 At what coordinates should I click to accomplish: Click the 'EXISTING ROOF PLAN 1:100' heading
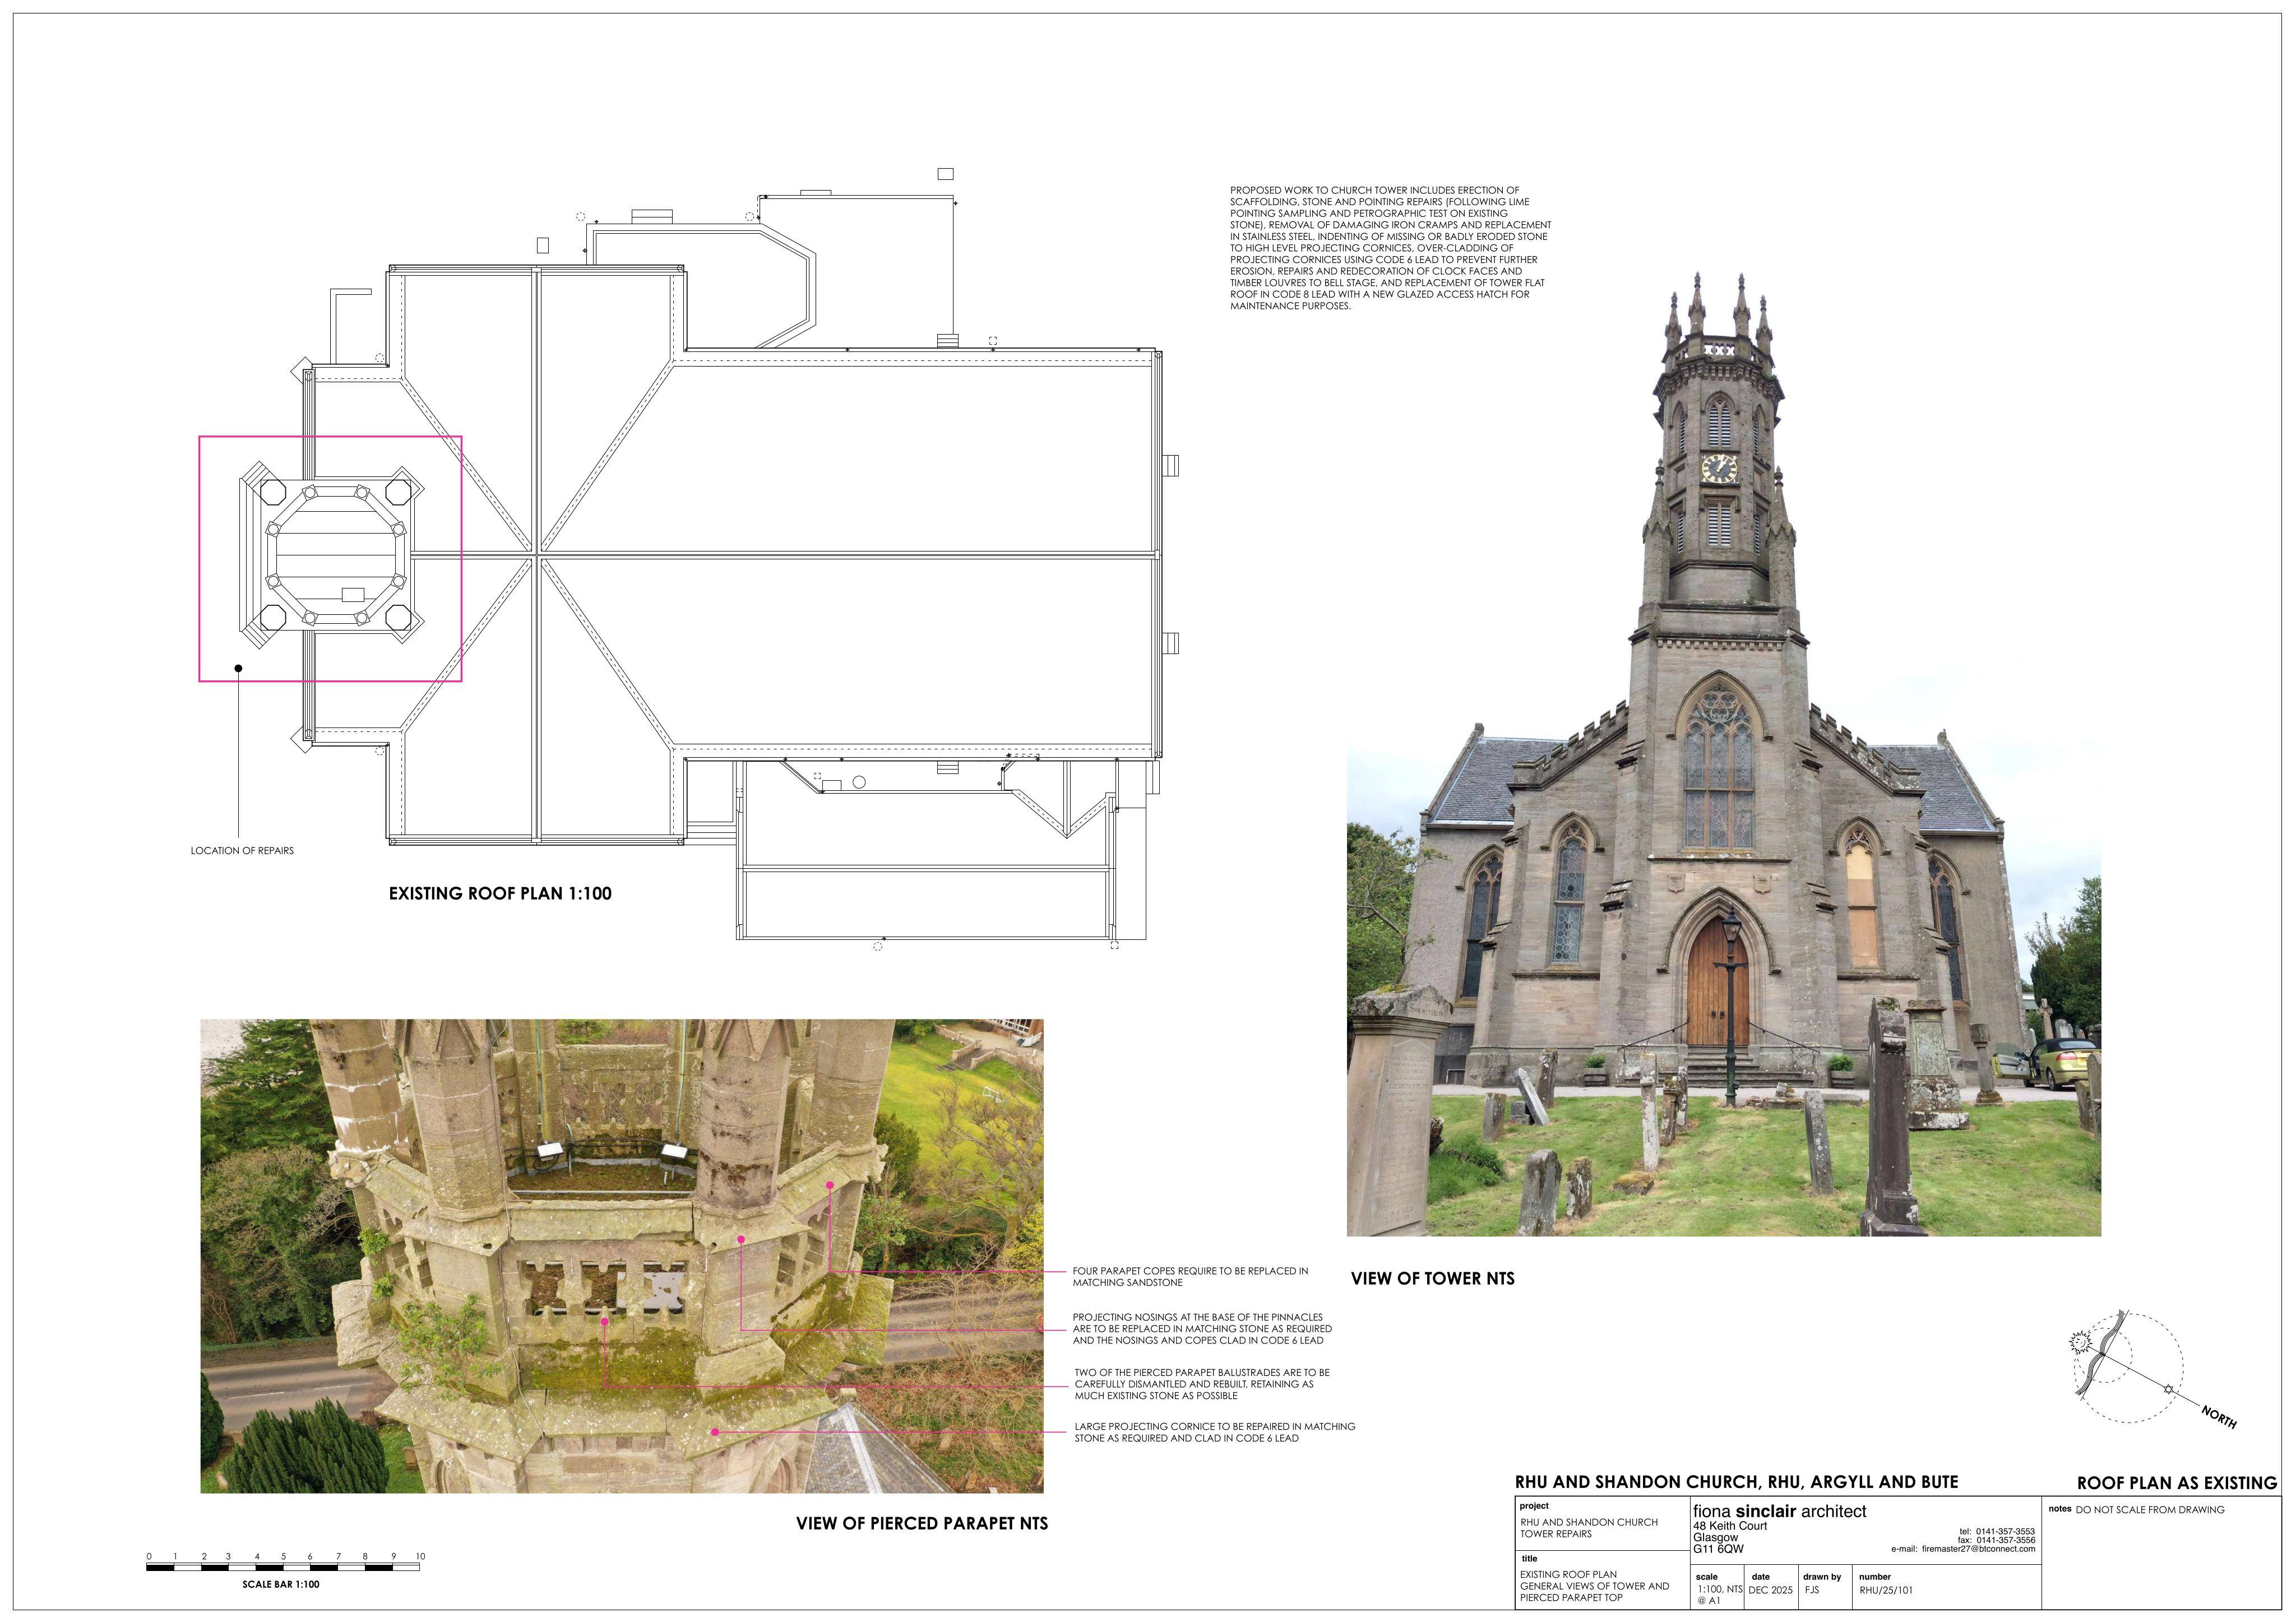tap(500, 893)
